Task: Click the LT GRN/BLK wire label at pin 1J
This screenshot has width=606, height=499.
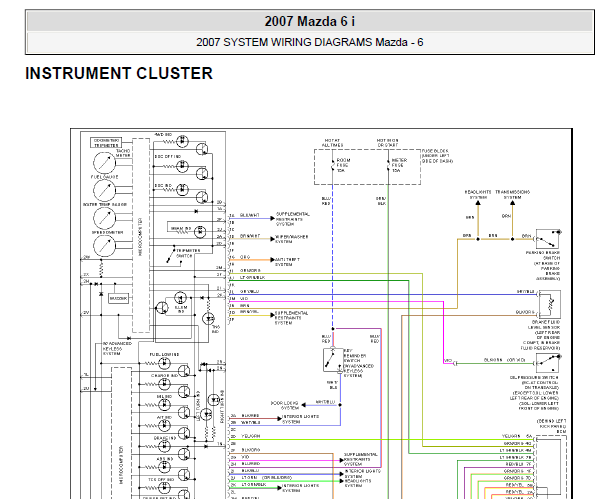Action: coord(253,278)
